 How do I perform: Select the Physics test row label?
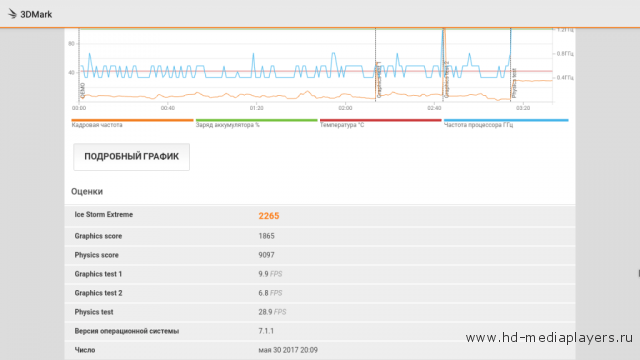(93, 312)
